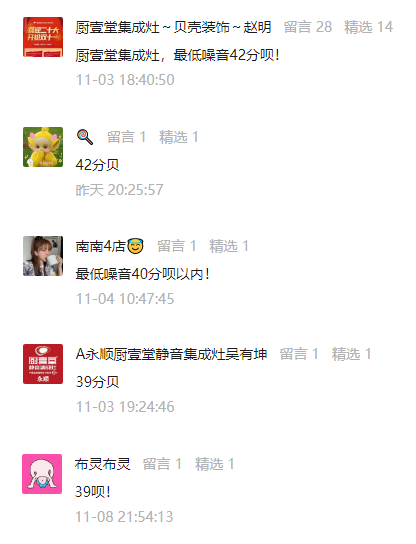Open profile 厨壹堂集成灶~贝壳装饰~赵明
Image resolution: width=416 pixels, height=544 pixels.
pyautogui.click(x=173, y=27)
